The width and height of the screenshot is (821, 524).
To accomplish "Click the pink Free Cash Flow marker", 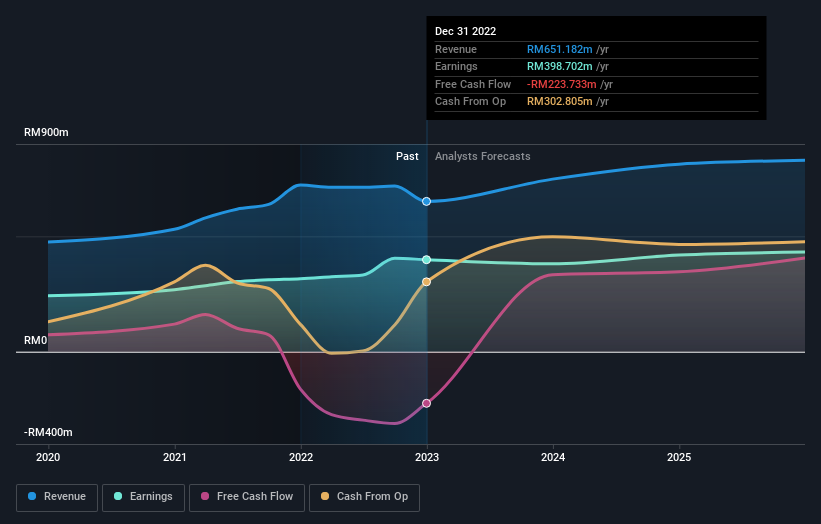I will pos(427,403).
